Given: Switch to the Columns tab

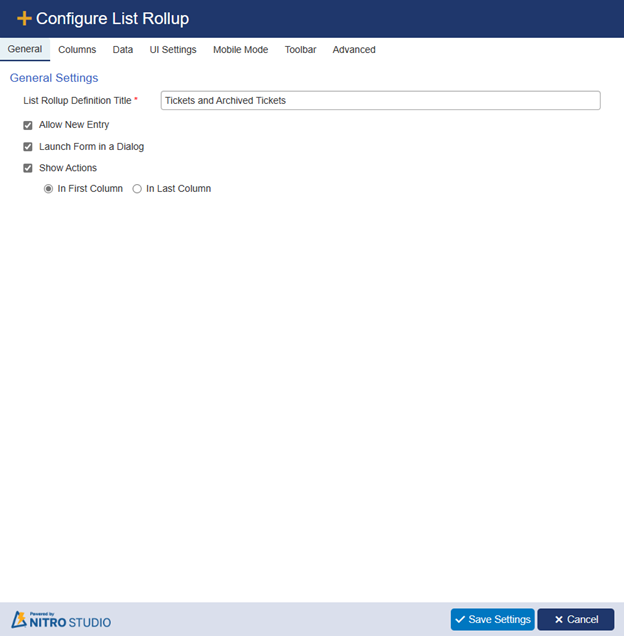Looking at the screenshot, I should (x=77, y=49).
